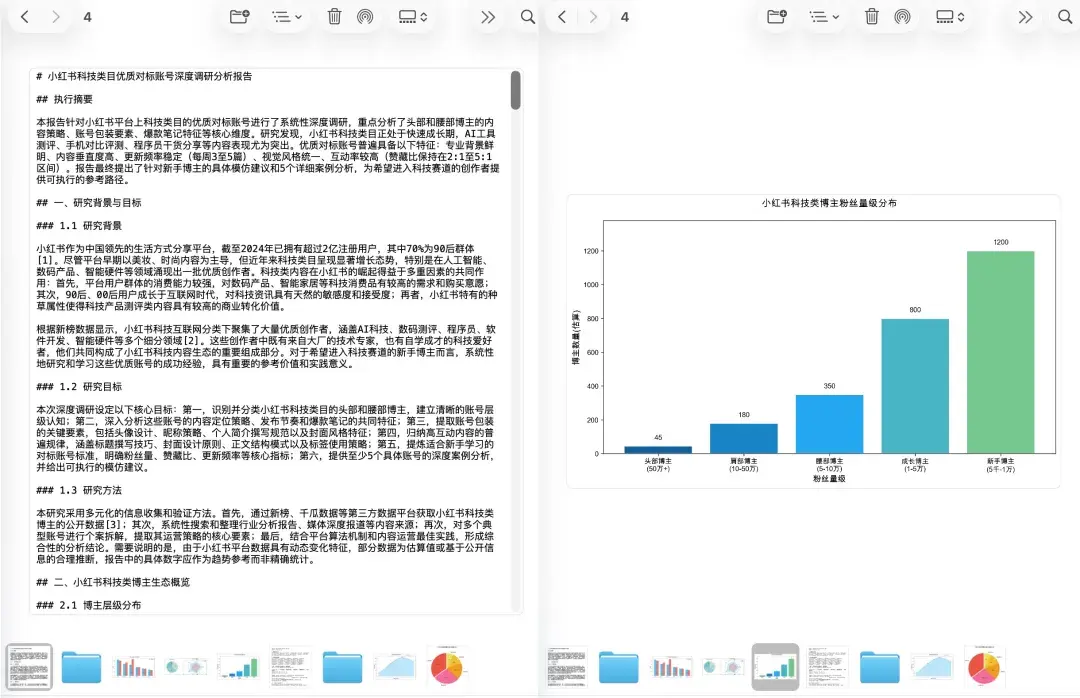The height and width of the screenshot is (698, 1080).
Task: Show more toolbar items in the right window
Action: (1026, 17)
